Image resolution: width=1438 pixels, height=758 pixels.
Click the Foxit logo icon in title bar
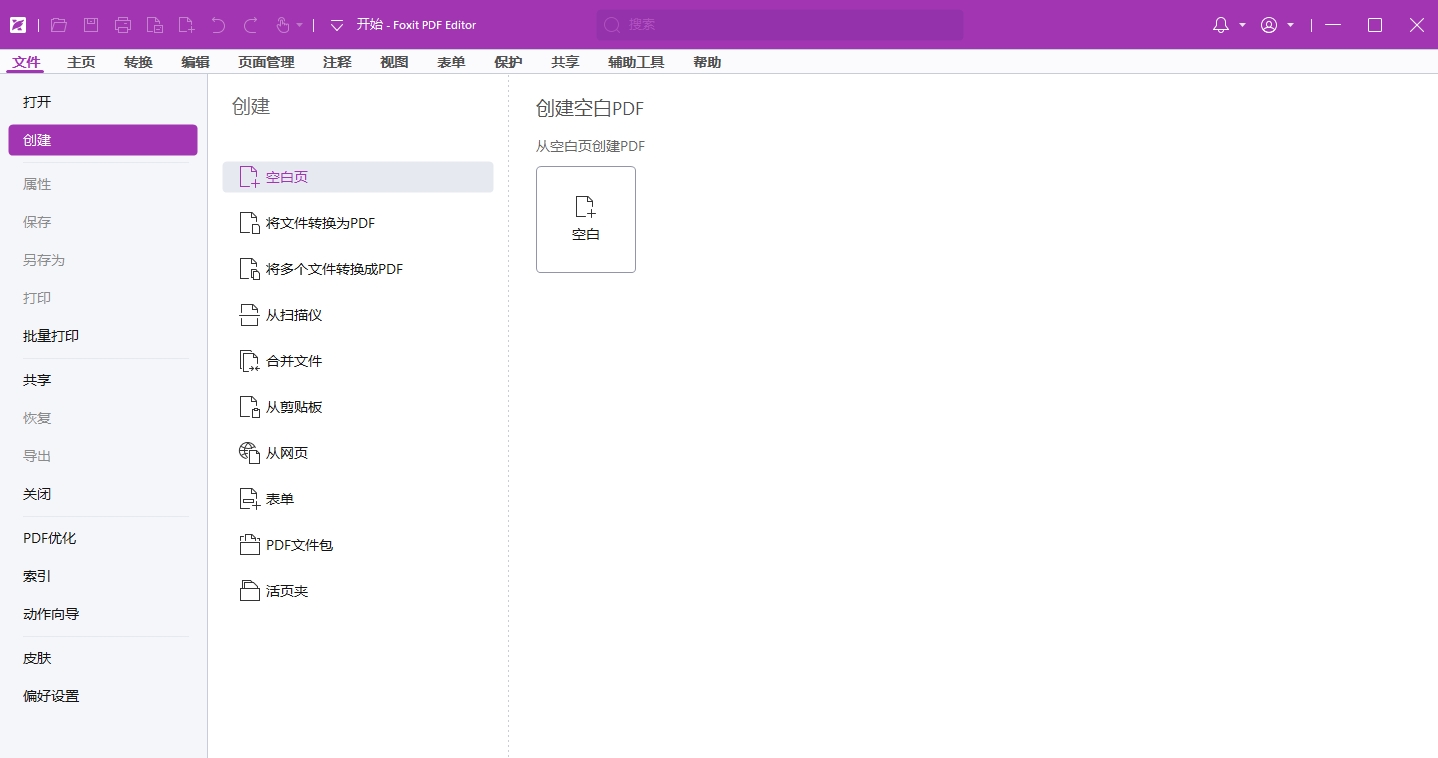(x=18, y=25)
